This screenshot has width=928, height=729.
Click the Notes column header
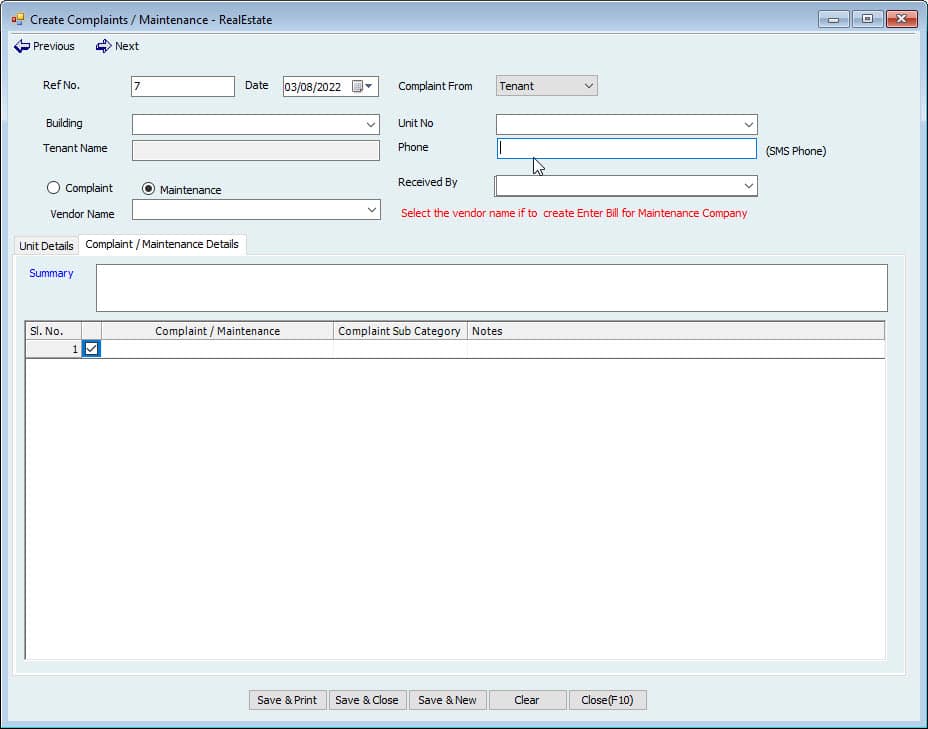[676, 331]
